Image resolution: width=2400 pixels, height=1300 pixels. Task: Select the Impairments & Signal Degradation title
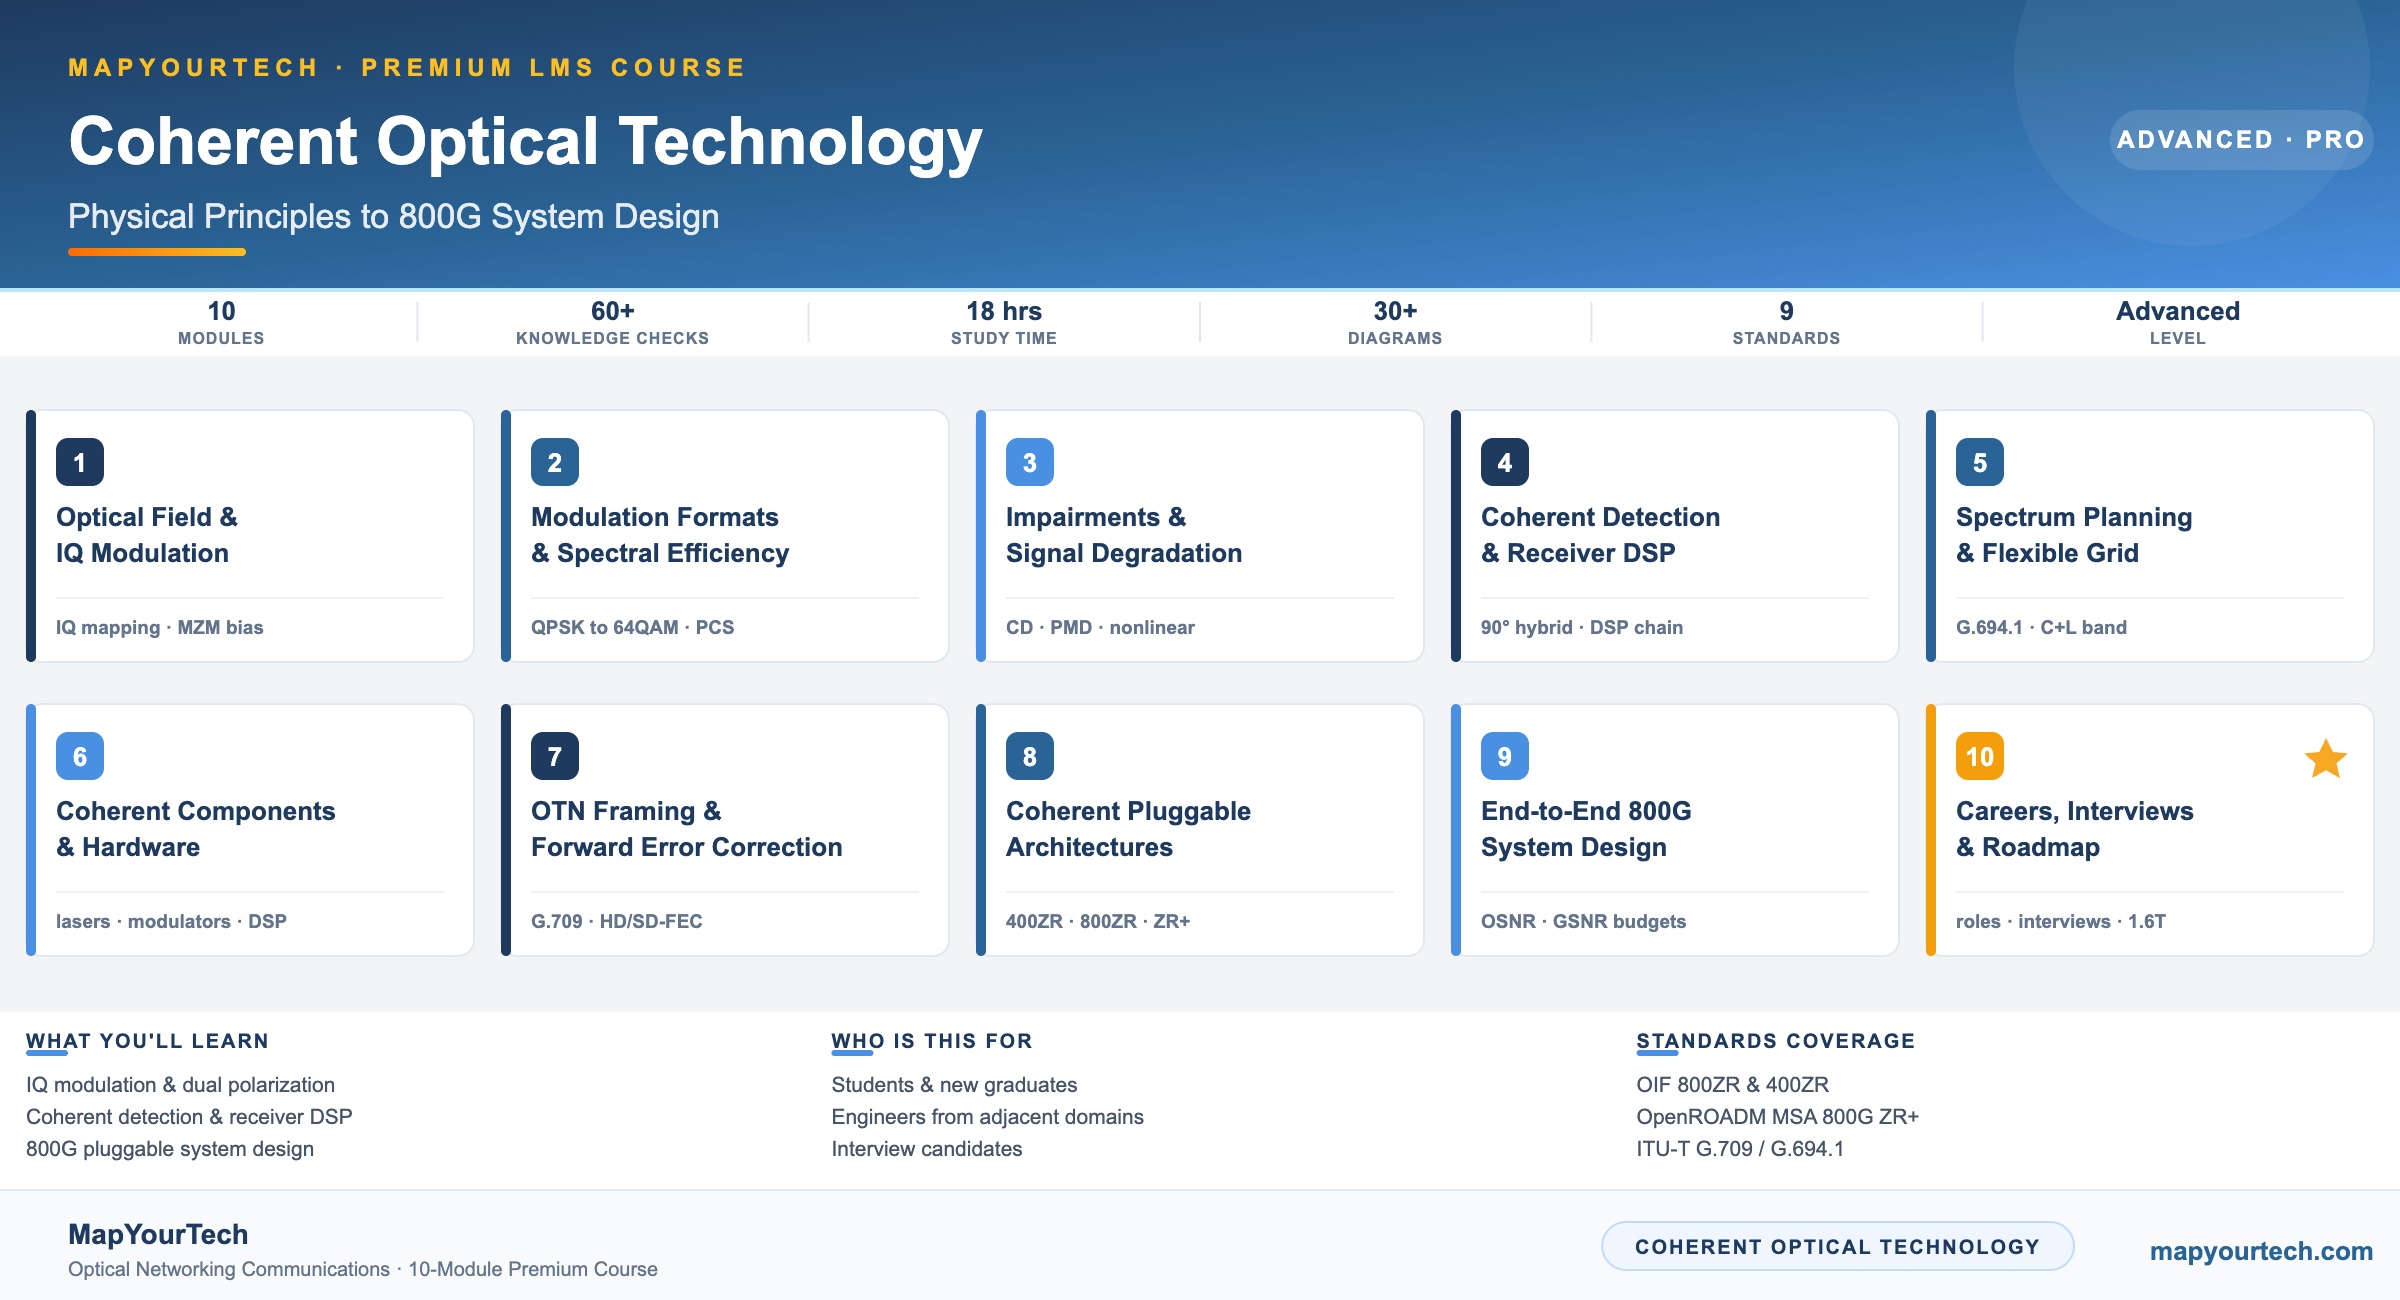[x=1124, y=535]
